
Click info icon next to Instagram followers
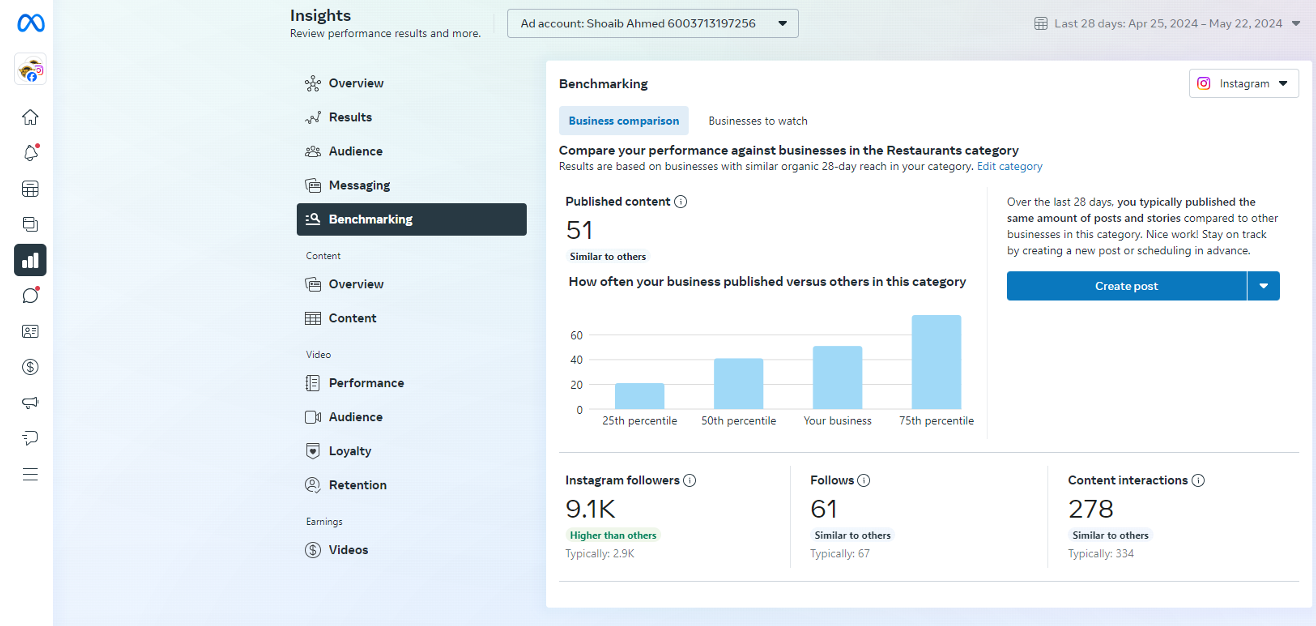coord(690,480)
